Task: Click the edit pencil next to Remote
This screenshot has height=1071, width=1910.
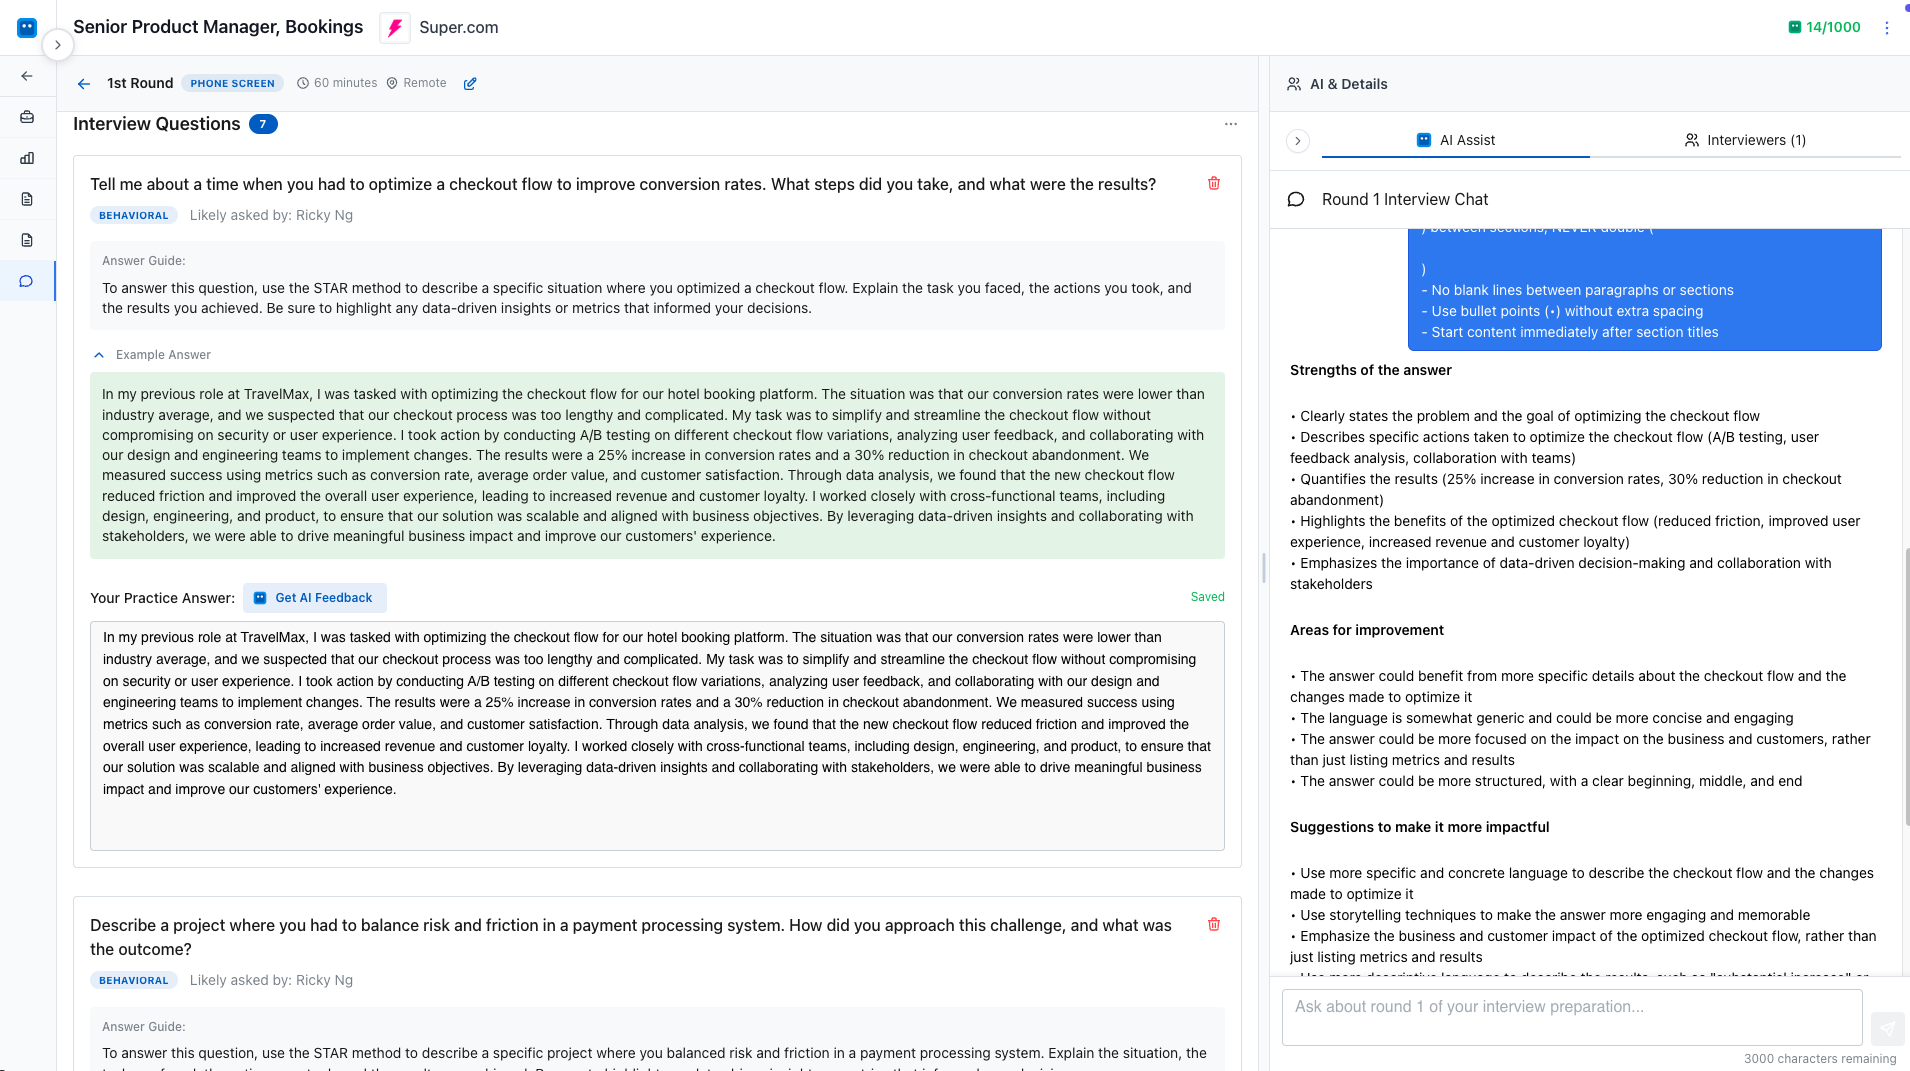Action: pos(469,83)
